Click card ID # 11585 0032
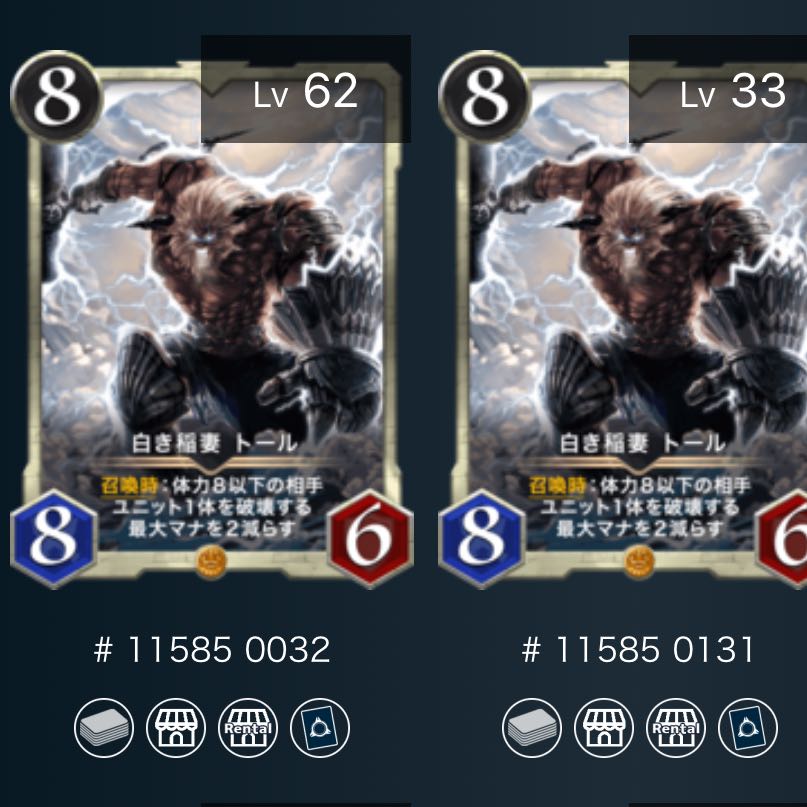 (212, 650)
